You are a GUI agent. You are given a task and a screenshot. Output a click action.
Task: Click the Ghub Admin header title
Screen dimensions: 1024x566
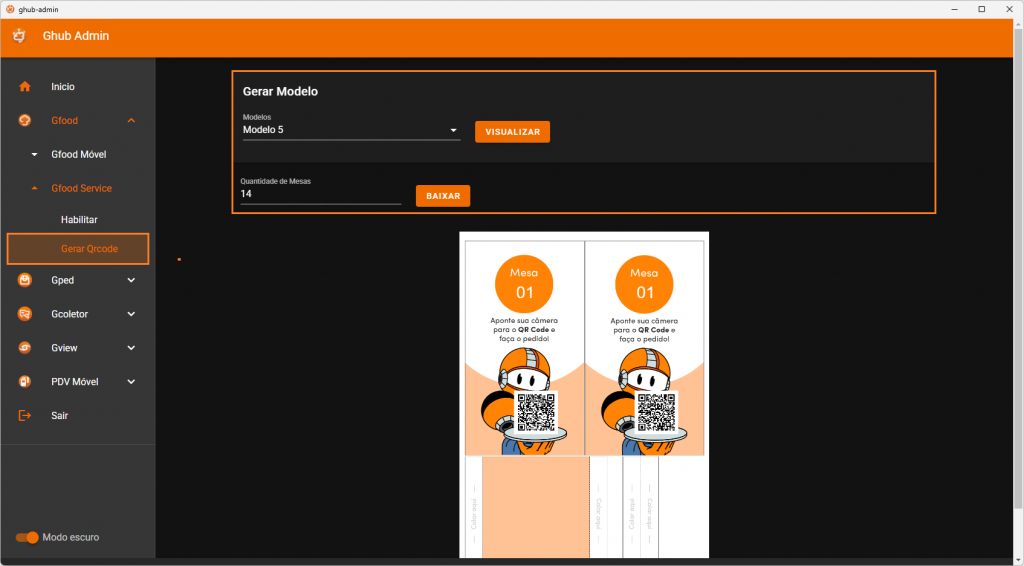pos(76,36)
